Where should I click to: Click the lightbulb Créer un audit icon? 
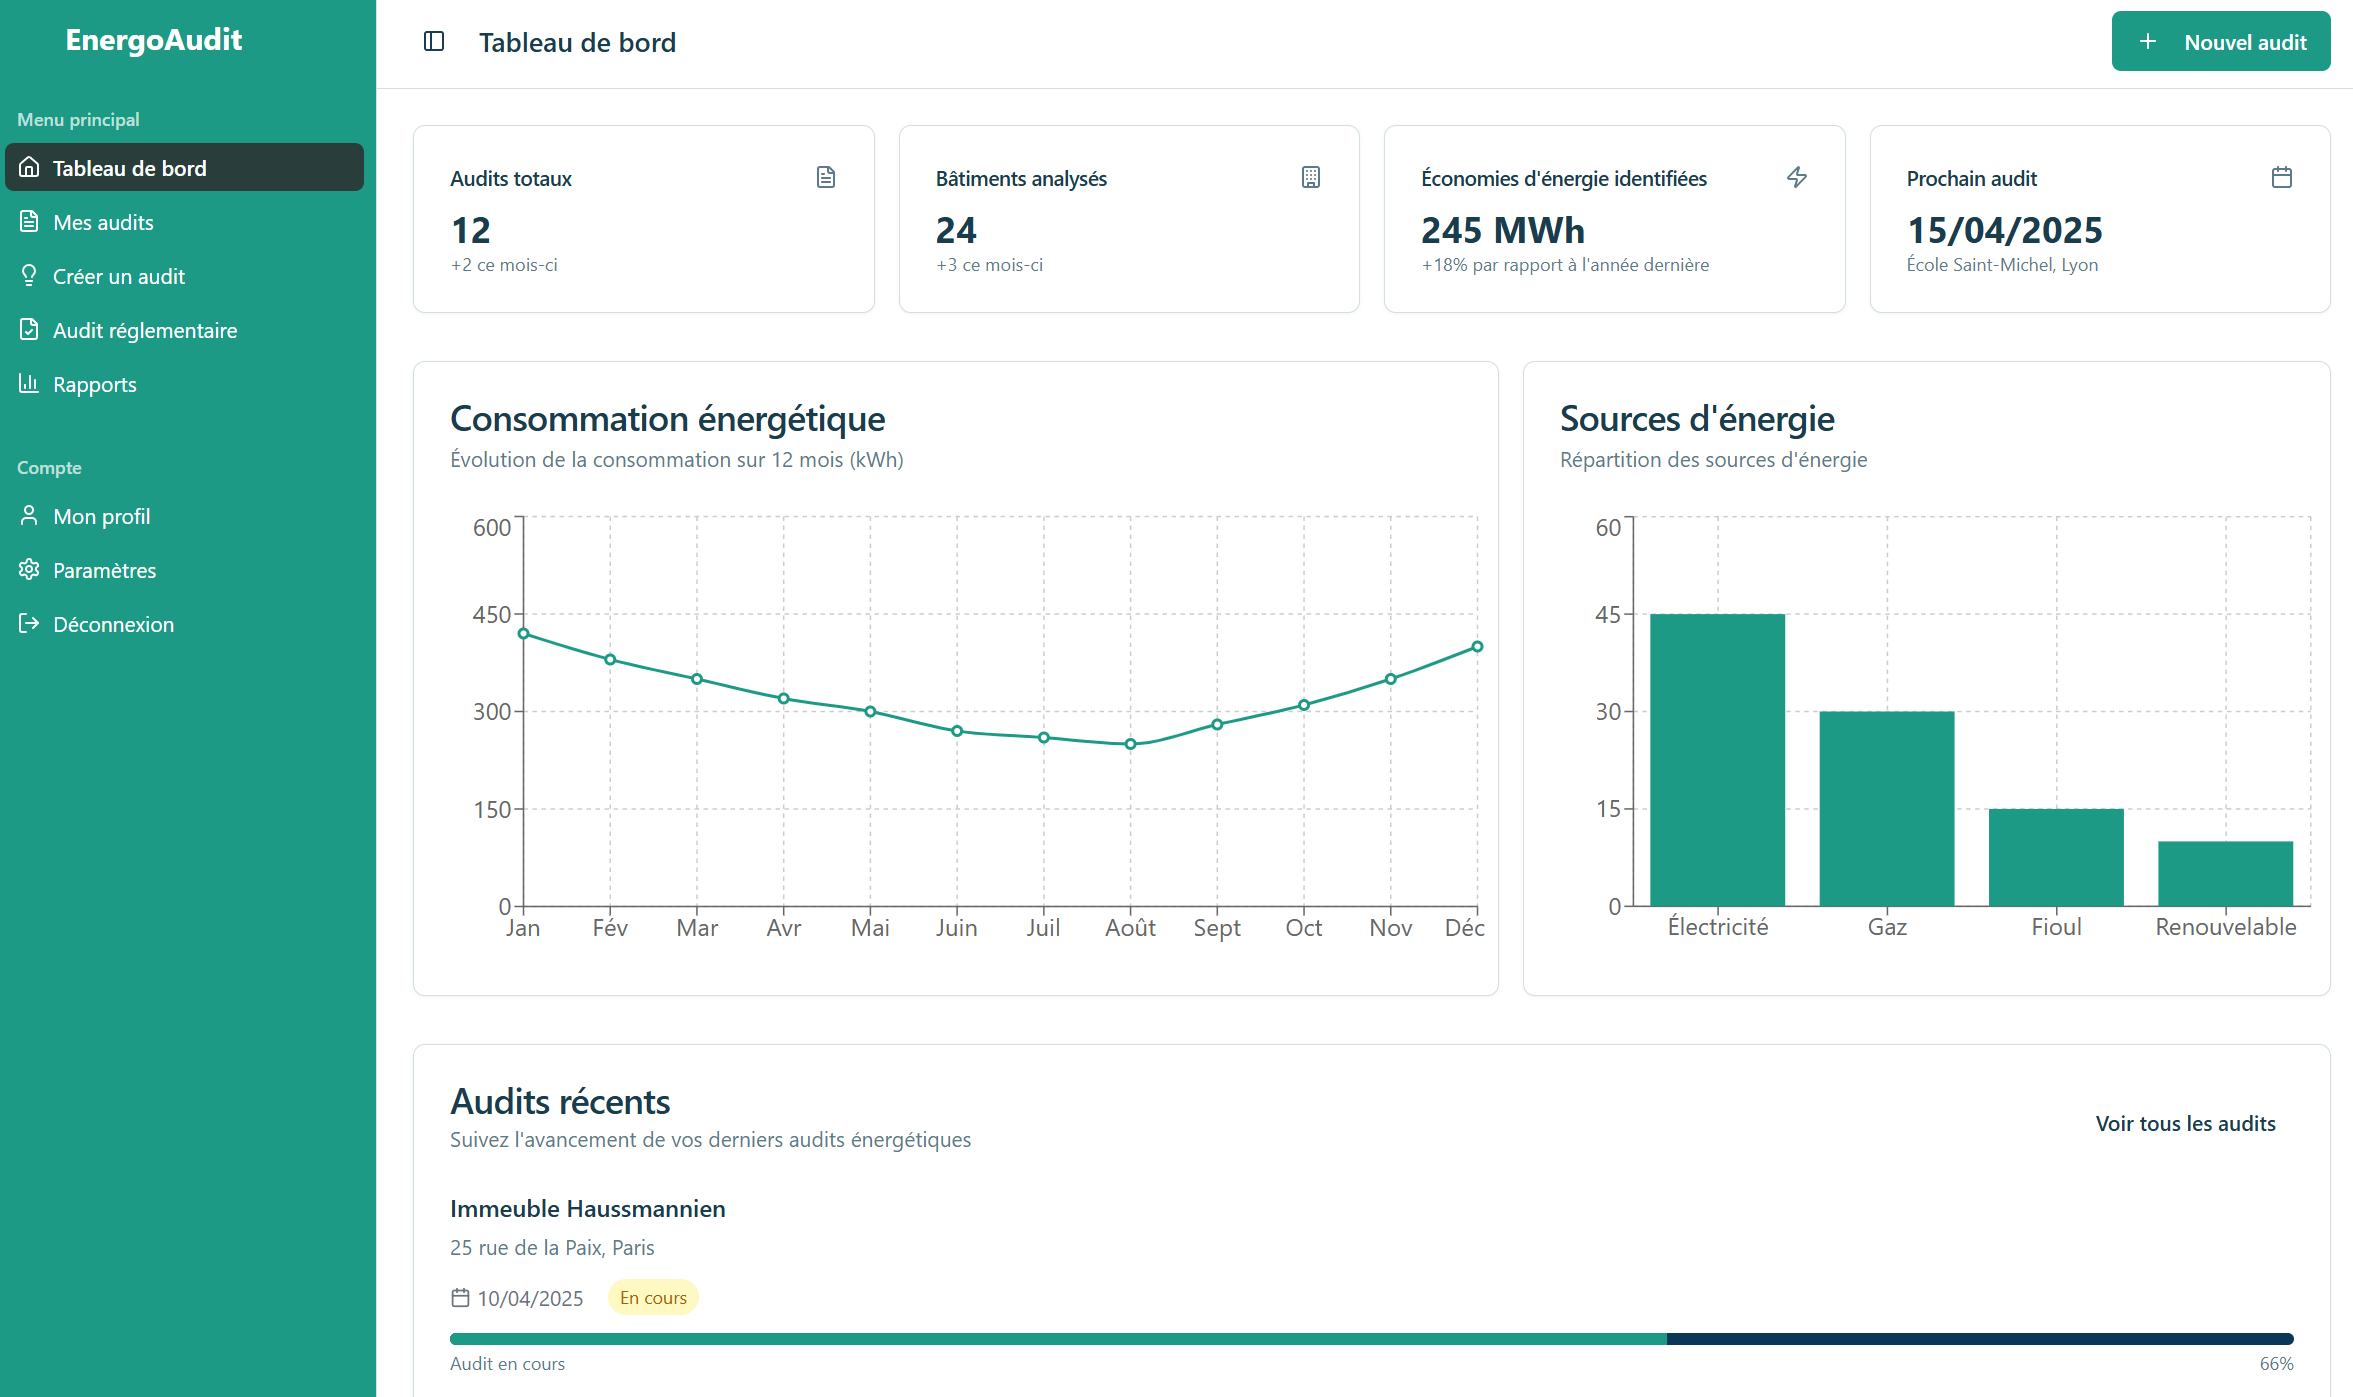click(x=29, y=276)
